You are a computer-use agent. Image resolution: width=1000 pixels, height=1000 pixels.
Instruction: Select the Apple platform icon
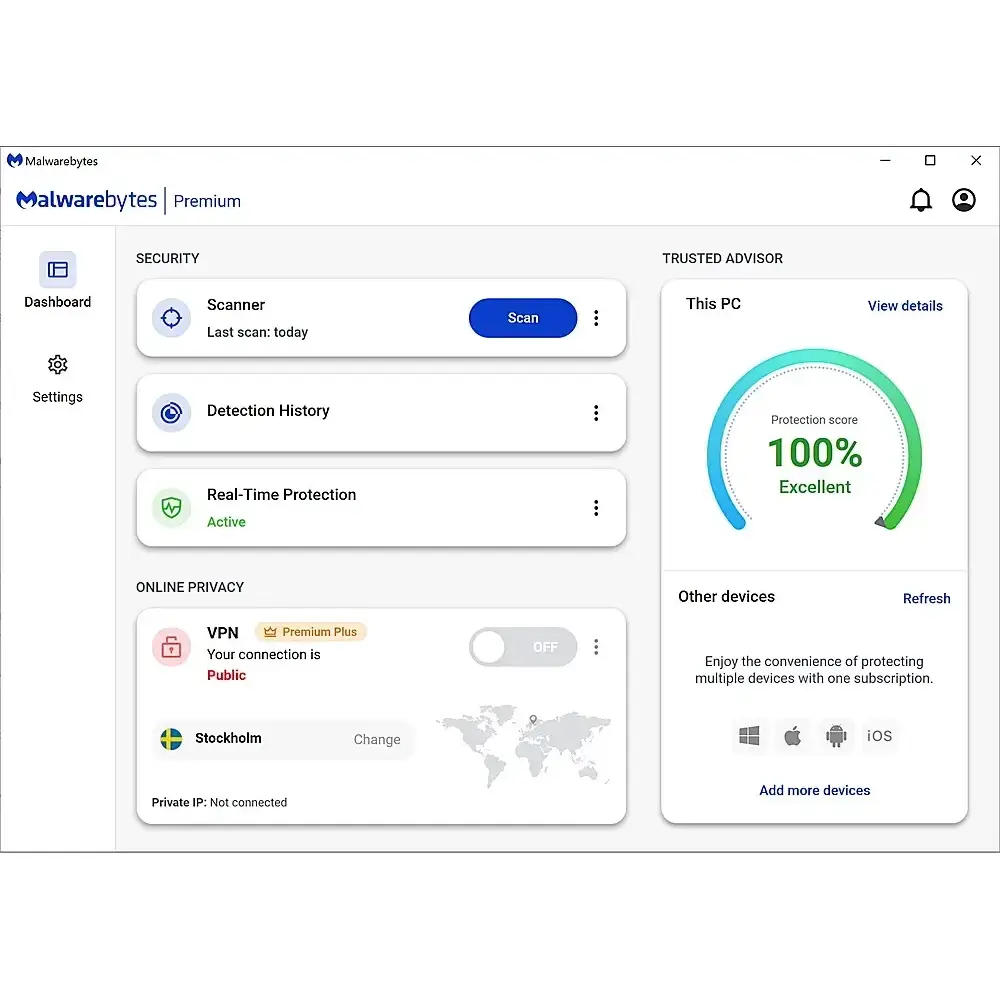792,737
